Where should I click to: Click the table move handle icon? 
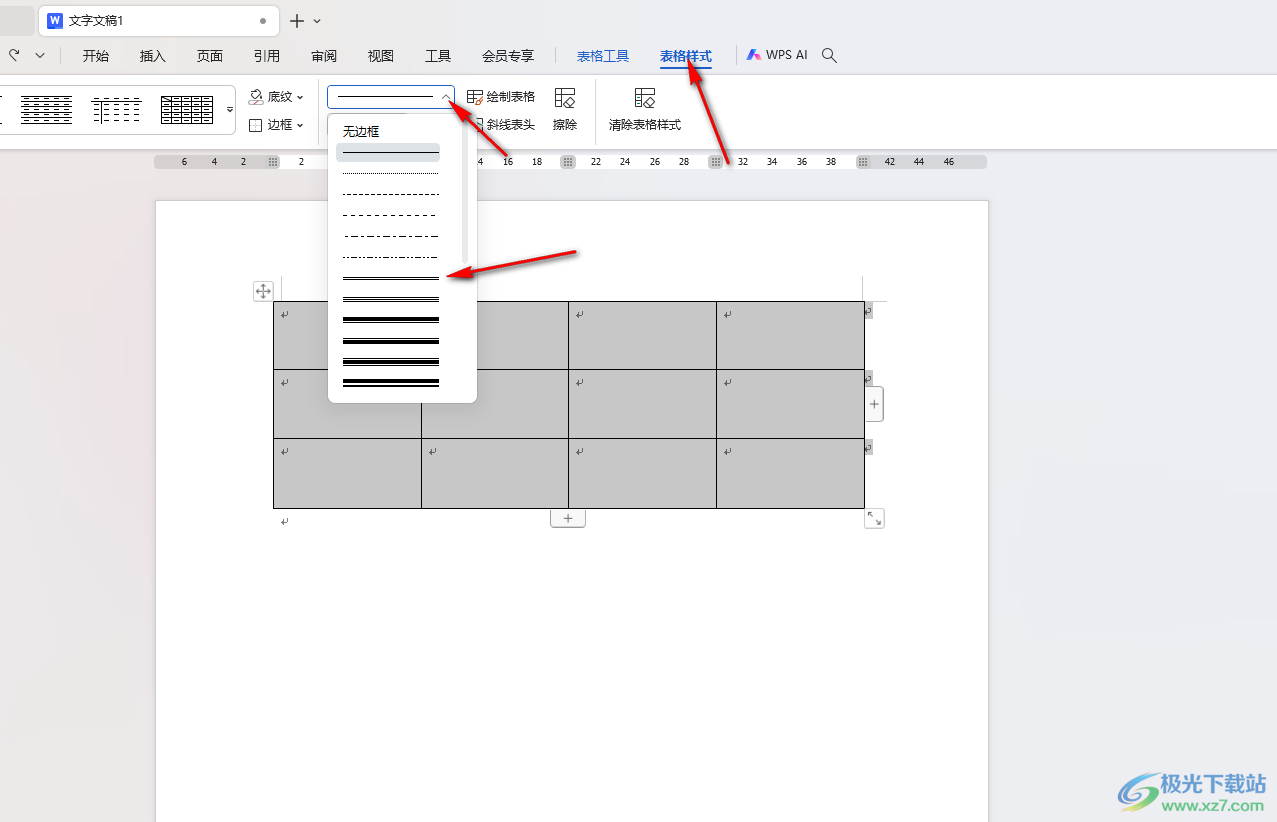(263, 291)
